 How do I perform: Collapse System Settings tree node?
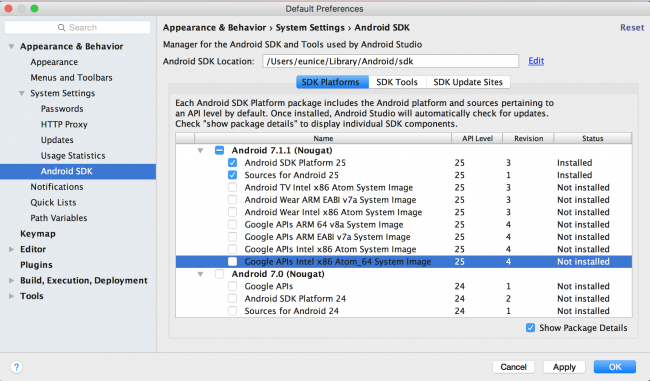(22, 93)
